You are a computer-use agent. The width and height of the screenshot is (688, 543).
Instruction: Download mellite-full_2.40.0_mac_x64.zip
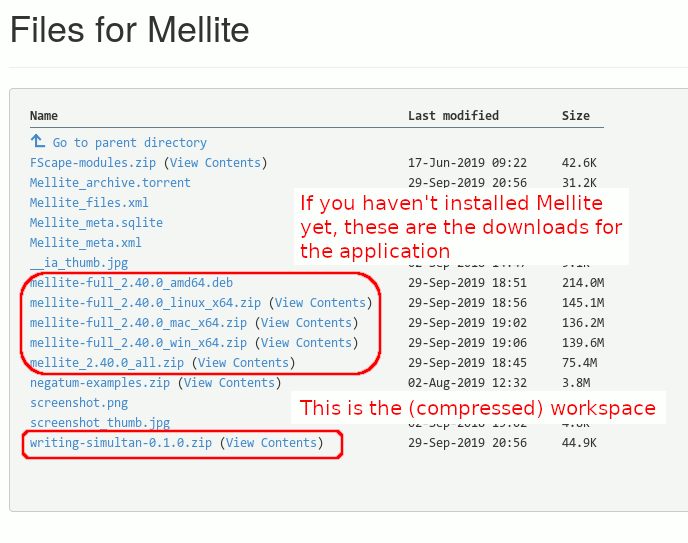coord(138,323)
